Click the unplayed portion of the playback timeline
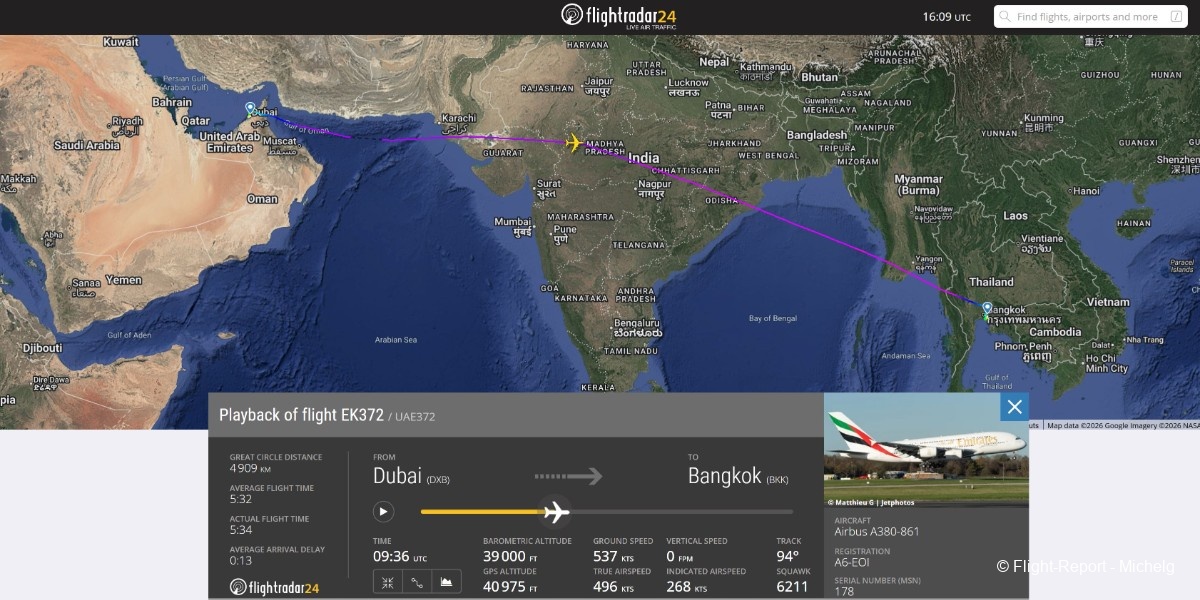This screenshot has height=600, width=1200. pyautogui.click(x=681, y=512)
